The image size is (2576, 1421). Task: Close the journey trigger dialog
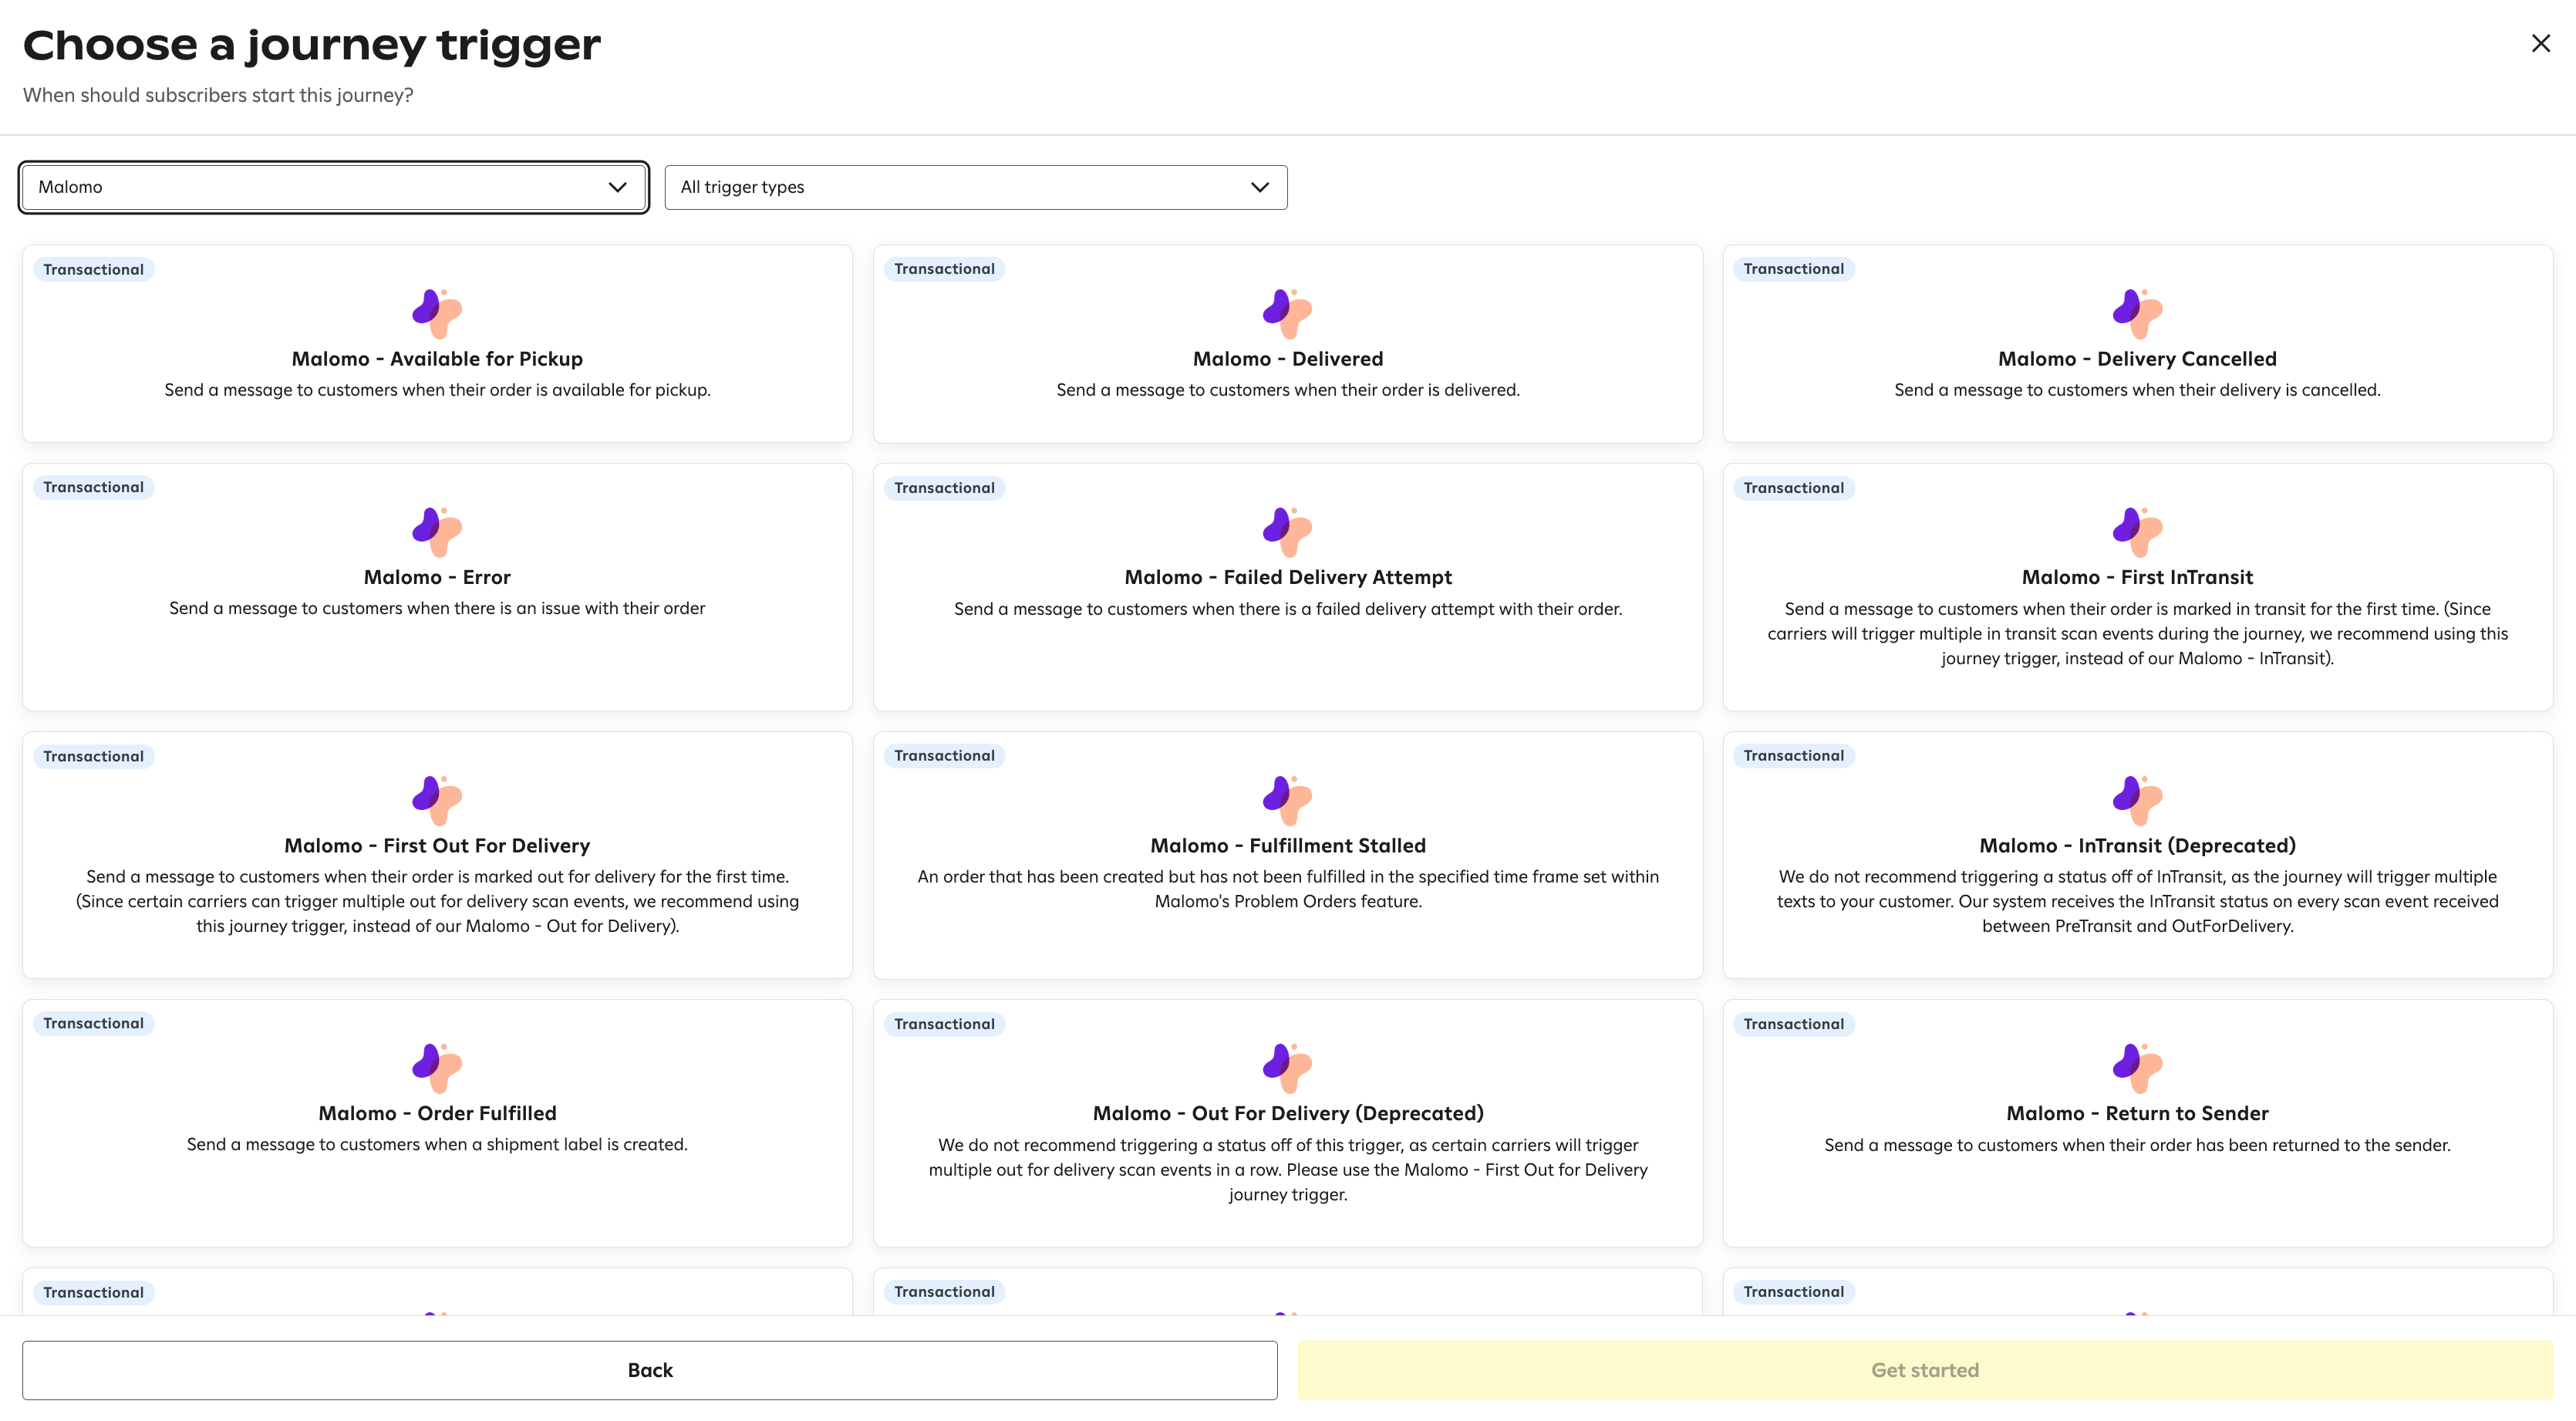pos(2540,43)
